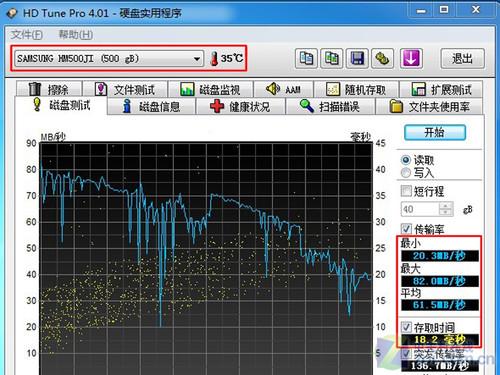Viewport: 500px width, 375px height.
Task: Click the 开始 start button
Action: click(435, 132)
